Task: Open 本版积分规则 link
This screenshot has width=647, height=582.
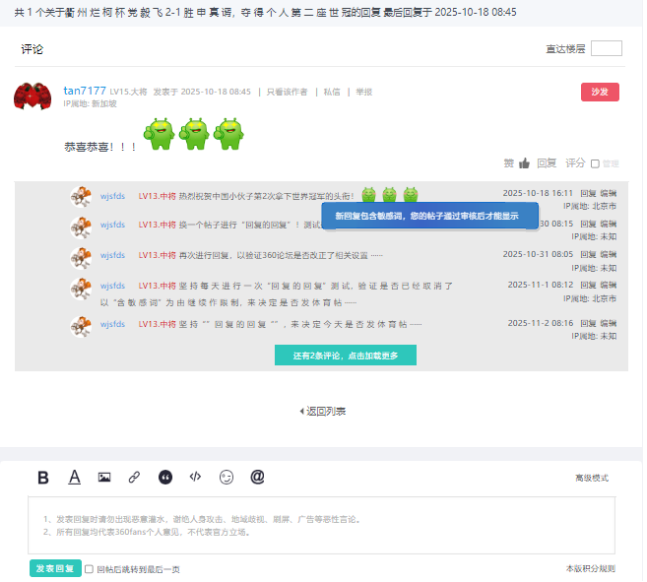Action: pos(590,568)
